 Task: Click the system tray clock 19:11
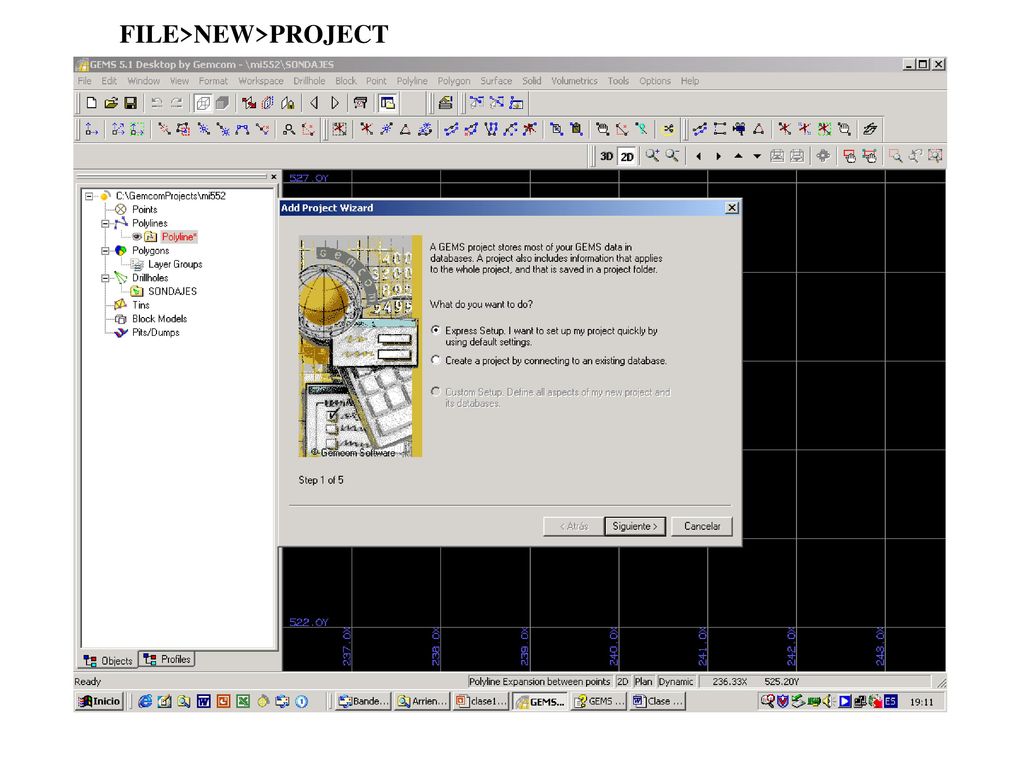click(x=921, y=702)
